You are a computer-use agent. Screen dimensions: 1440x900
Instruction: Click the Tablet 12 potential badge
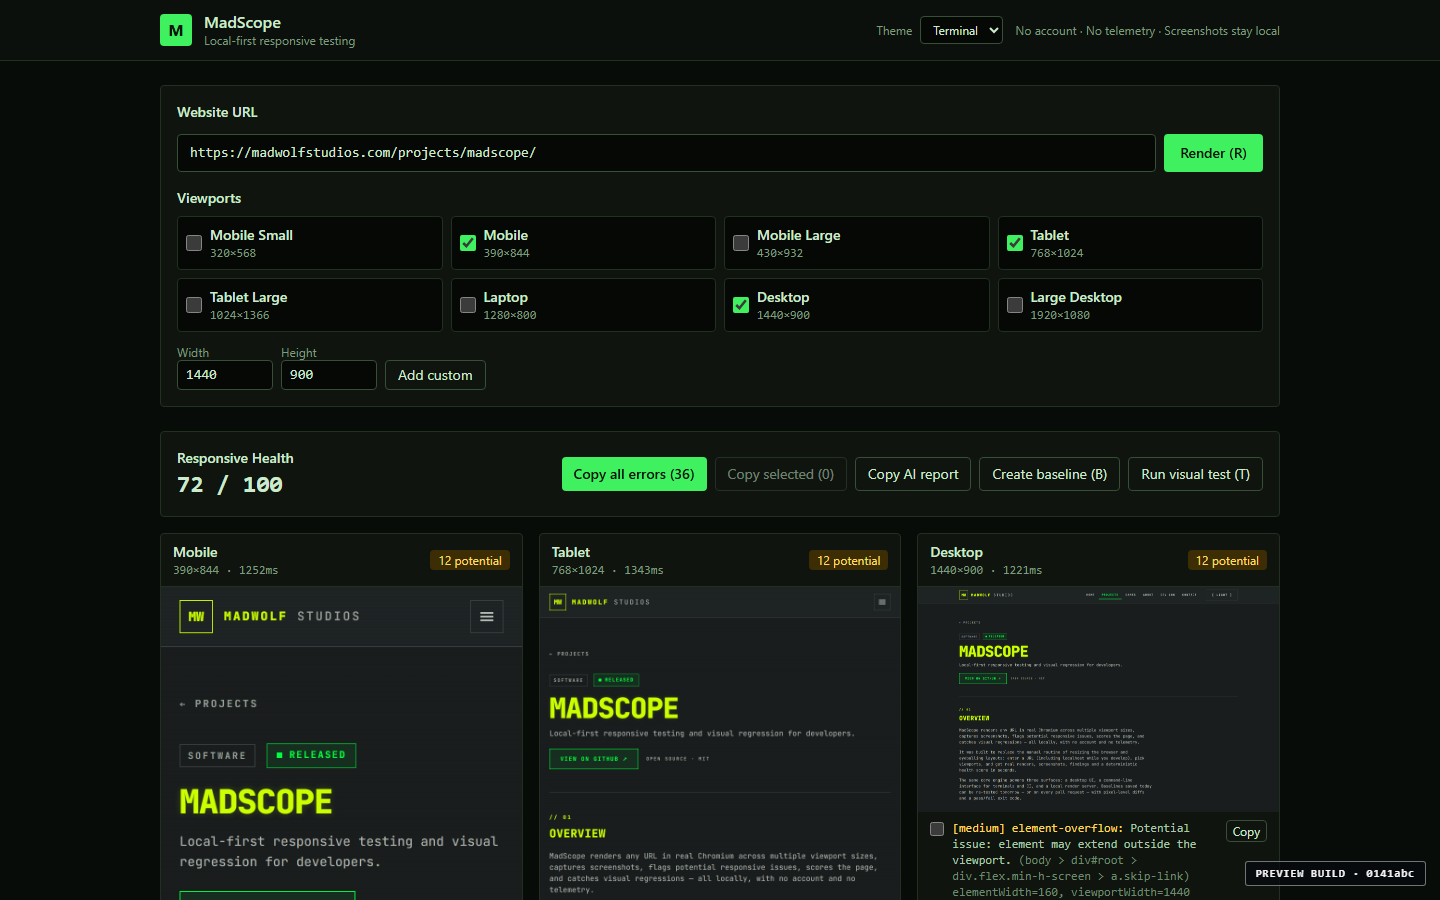pos(849,561)
